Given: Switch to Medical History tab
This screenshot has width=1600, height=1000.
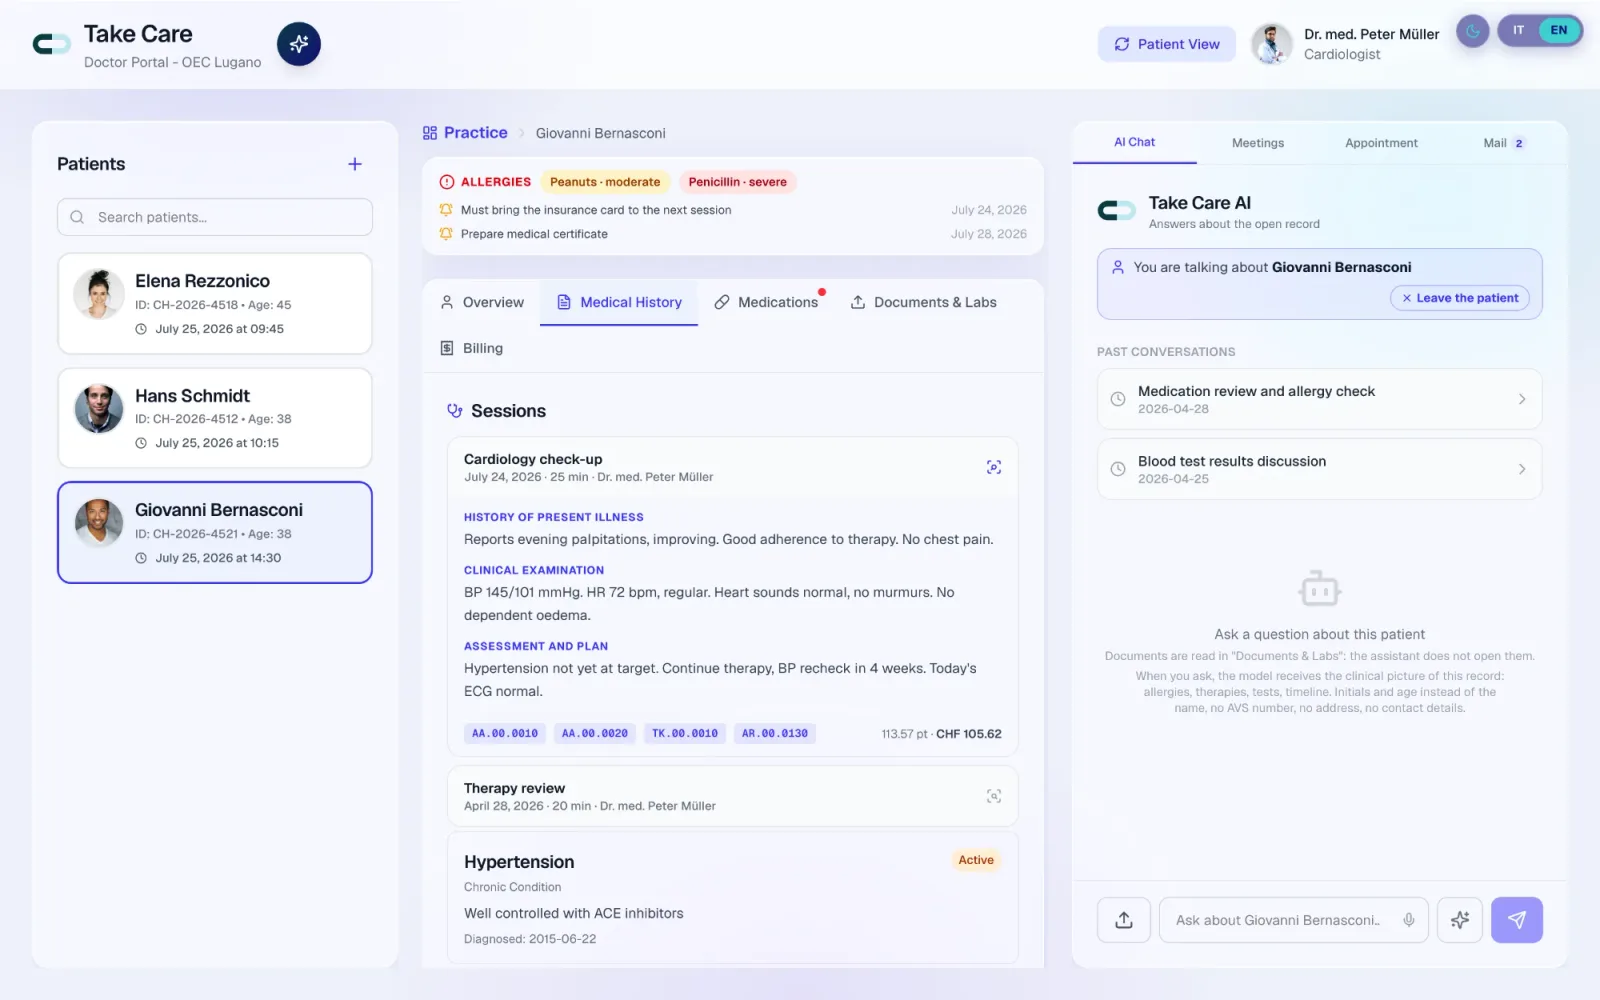Looking at the screenshot, I should tap(619, 302).
